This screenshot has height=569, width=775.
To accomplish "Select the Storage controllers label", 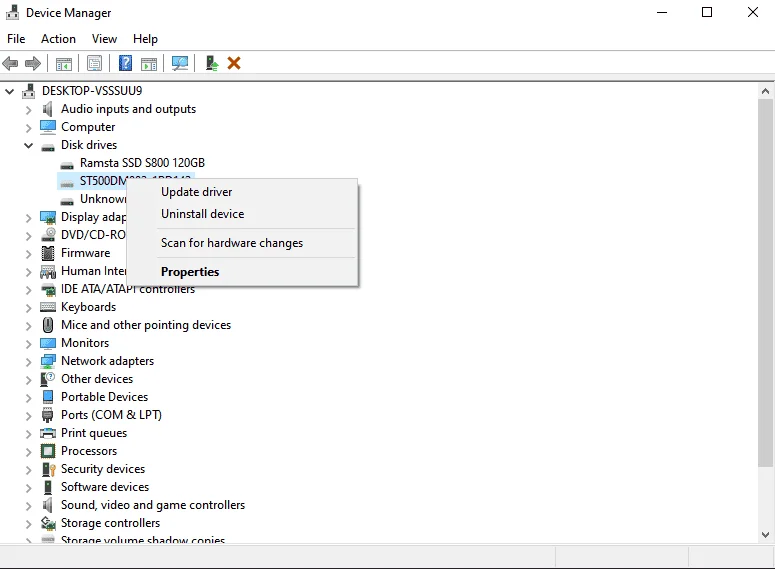I will (x=110, y=523).
